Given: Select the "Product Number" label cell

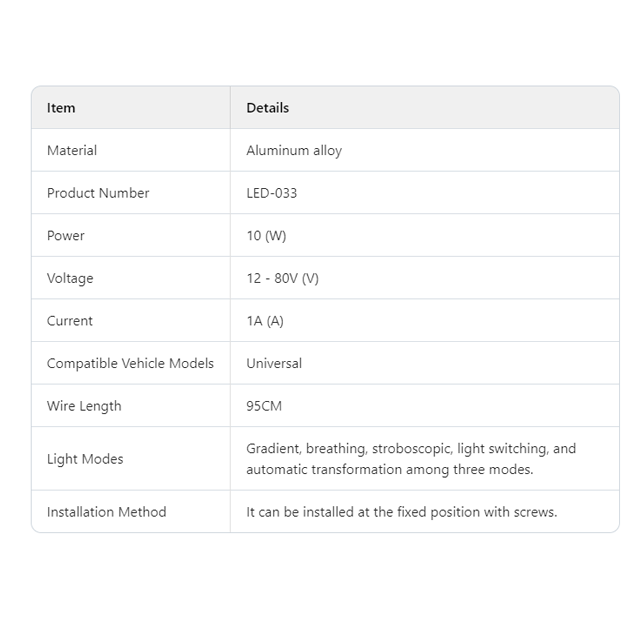Looking at the screenshot, I should (98, 193).
